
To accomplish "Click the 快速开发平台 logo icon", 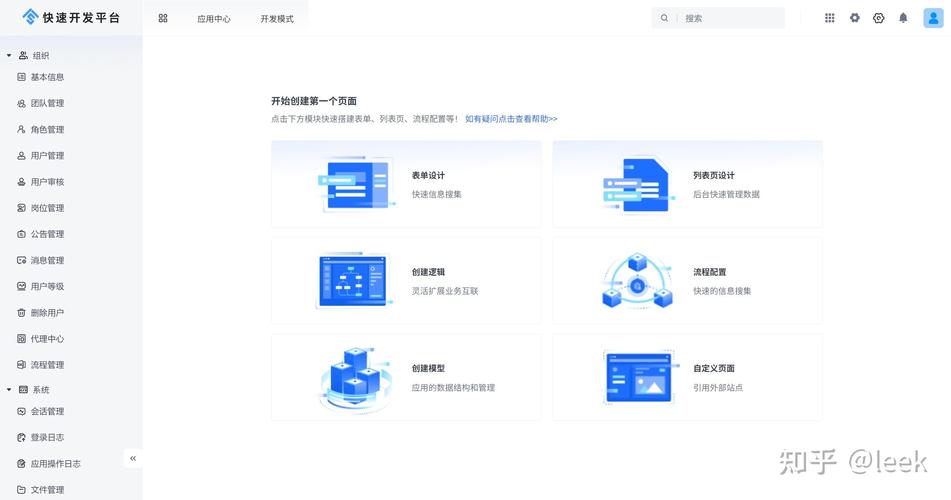I will [x=30, y=17].
